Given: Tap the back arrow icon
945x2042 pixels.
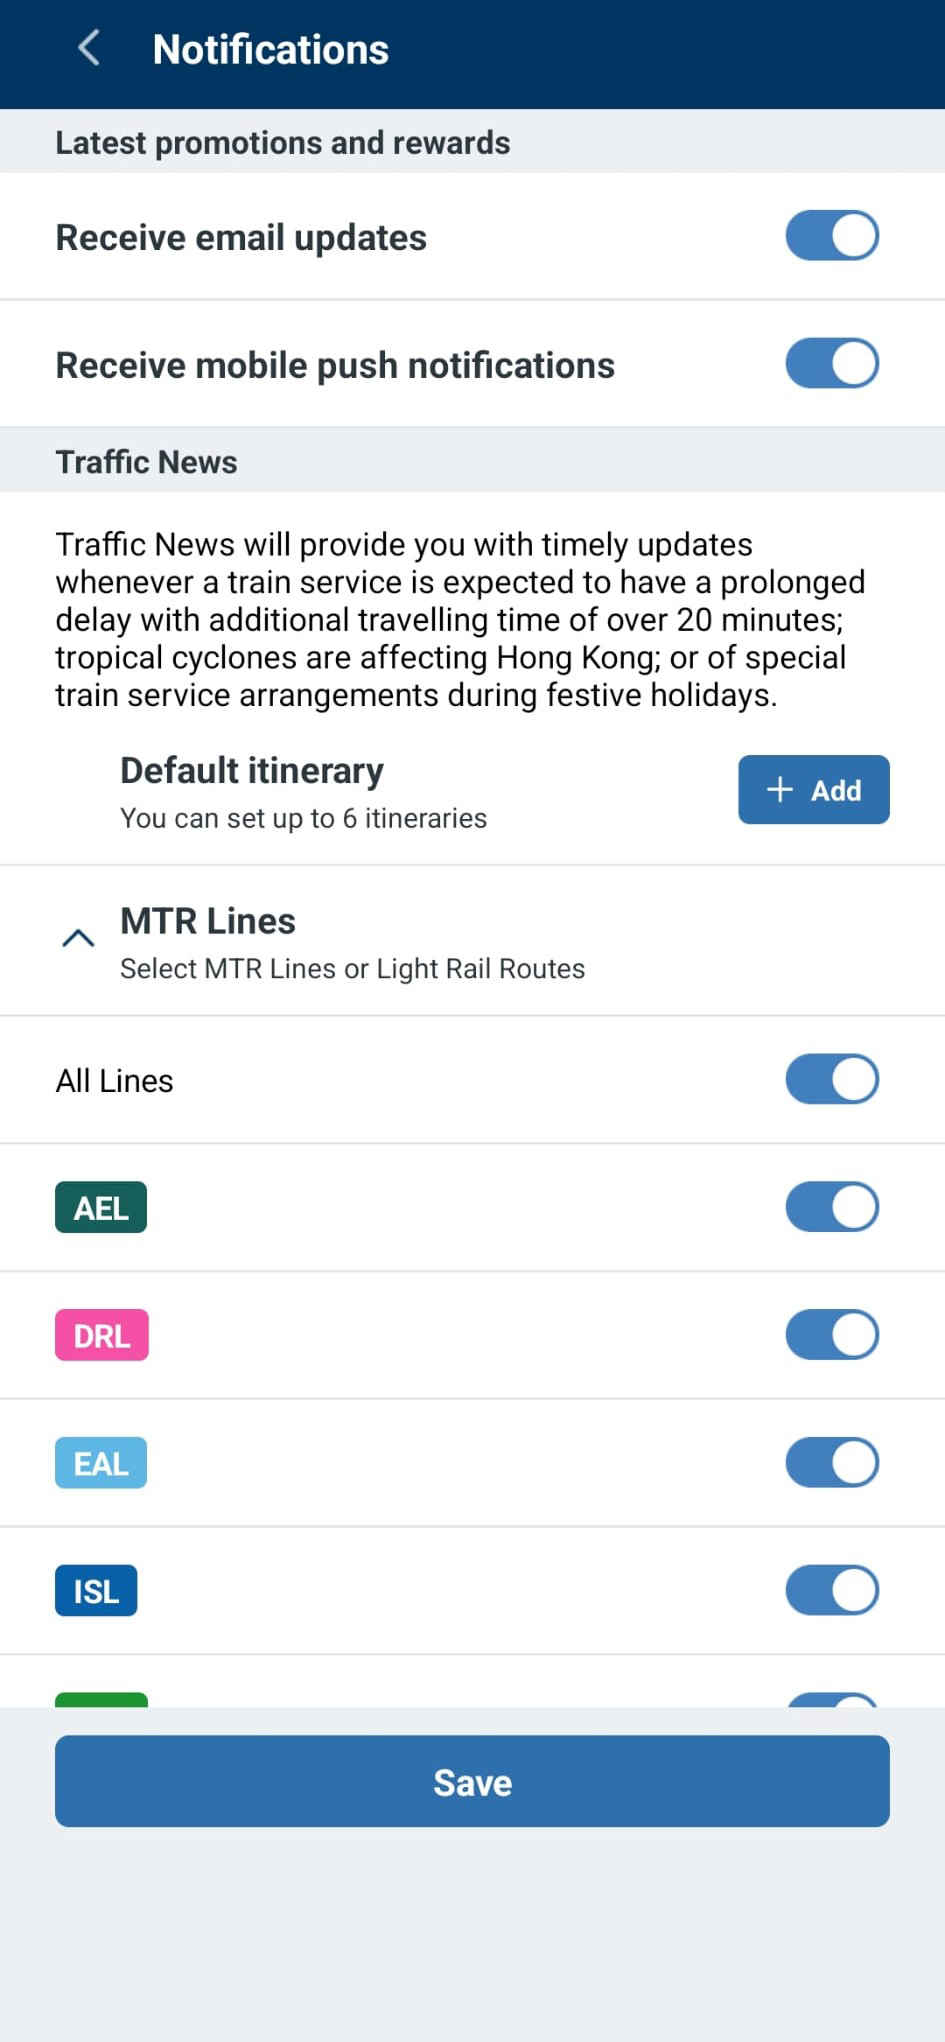Looking at the screenshot, I should [88, 48].
